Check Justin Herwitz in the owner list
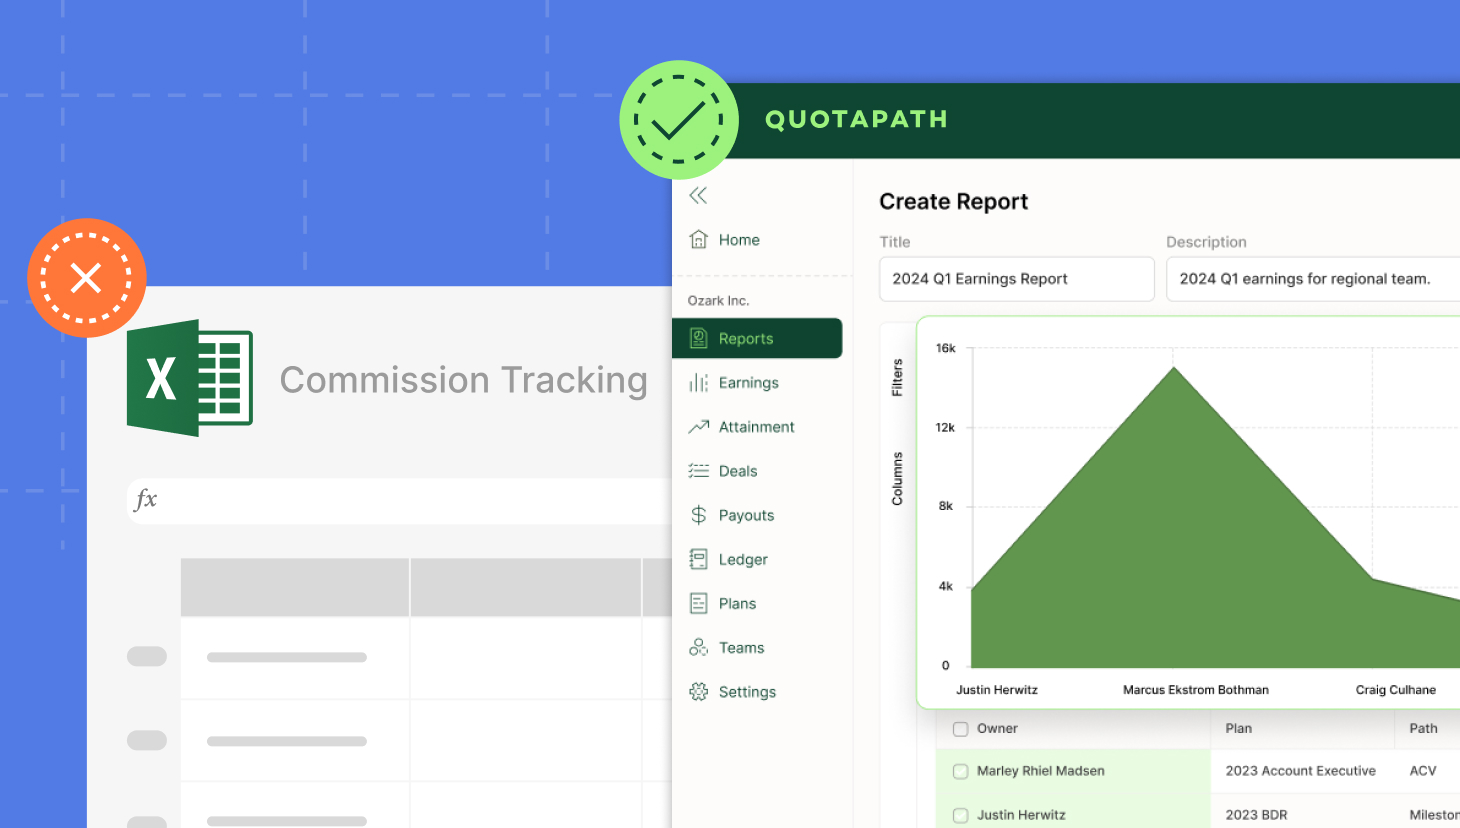1460x828 pixels. pos(960,814)
